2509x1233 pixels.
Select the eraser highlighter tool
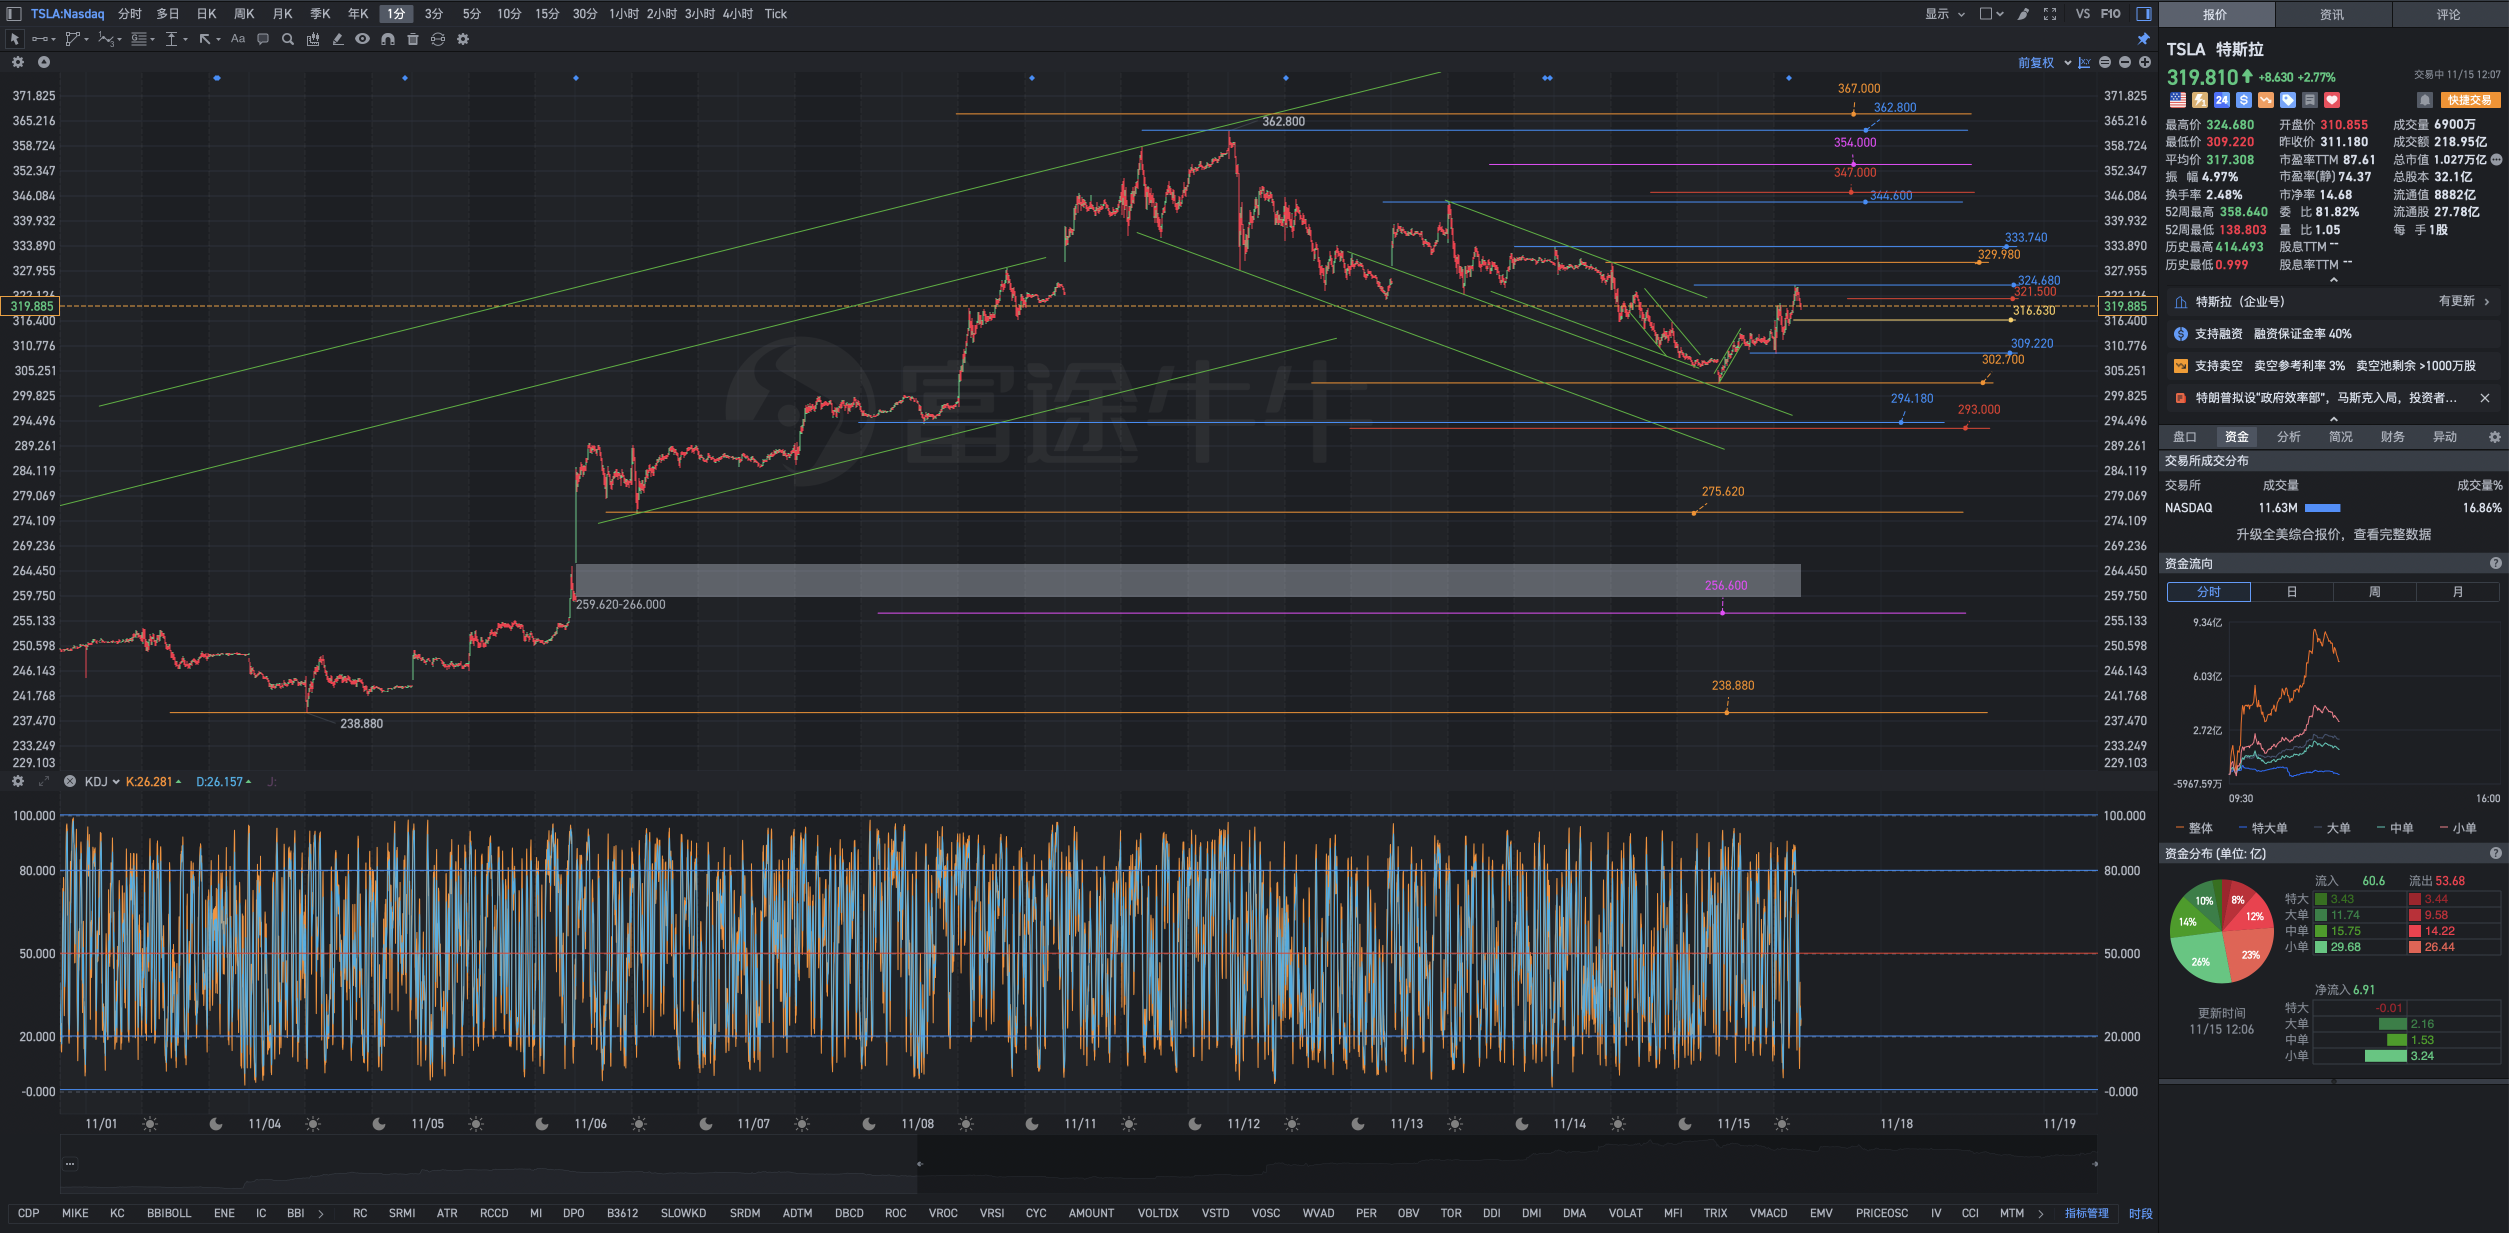point(338,39)
